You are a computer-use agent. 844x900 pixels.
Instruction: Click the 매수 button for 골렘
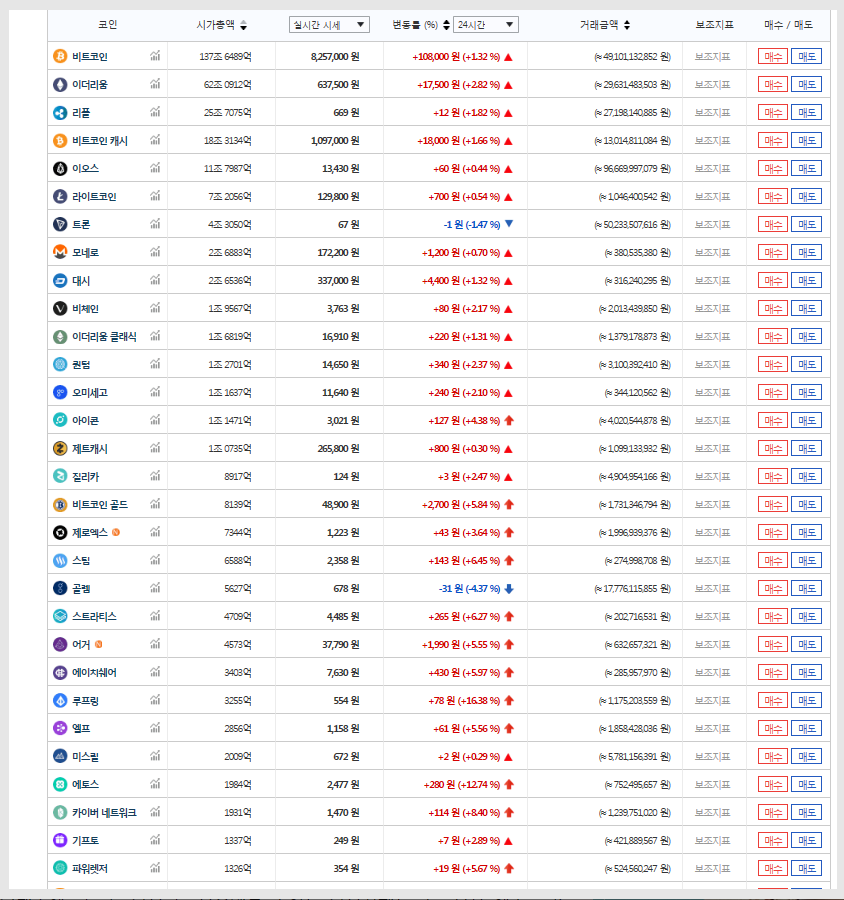(773, 588)
